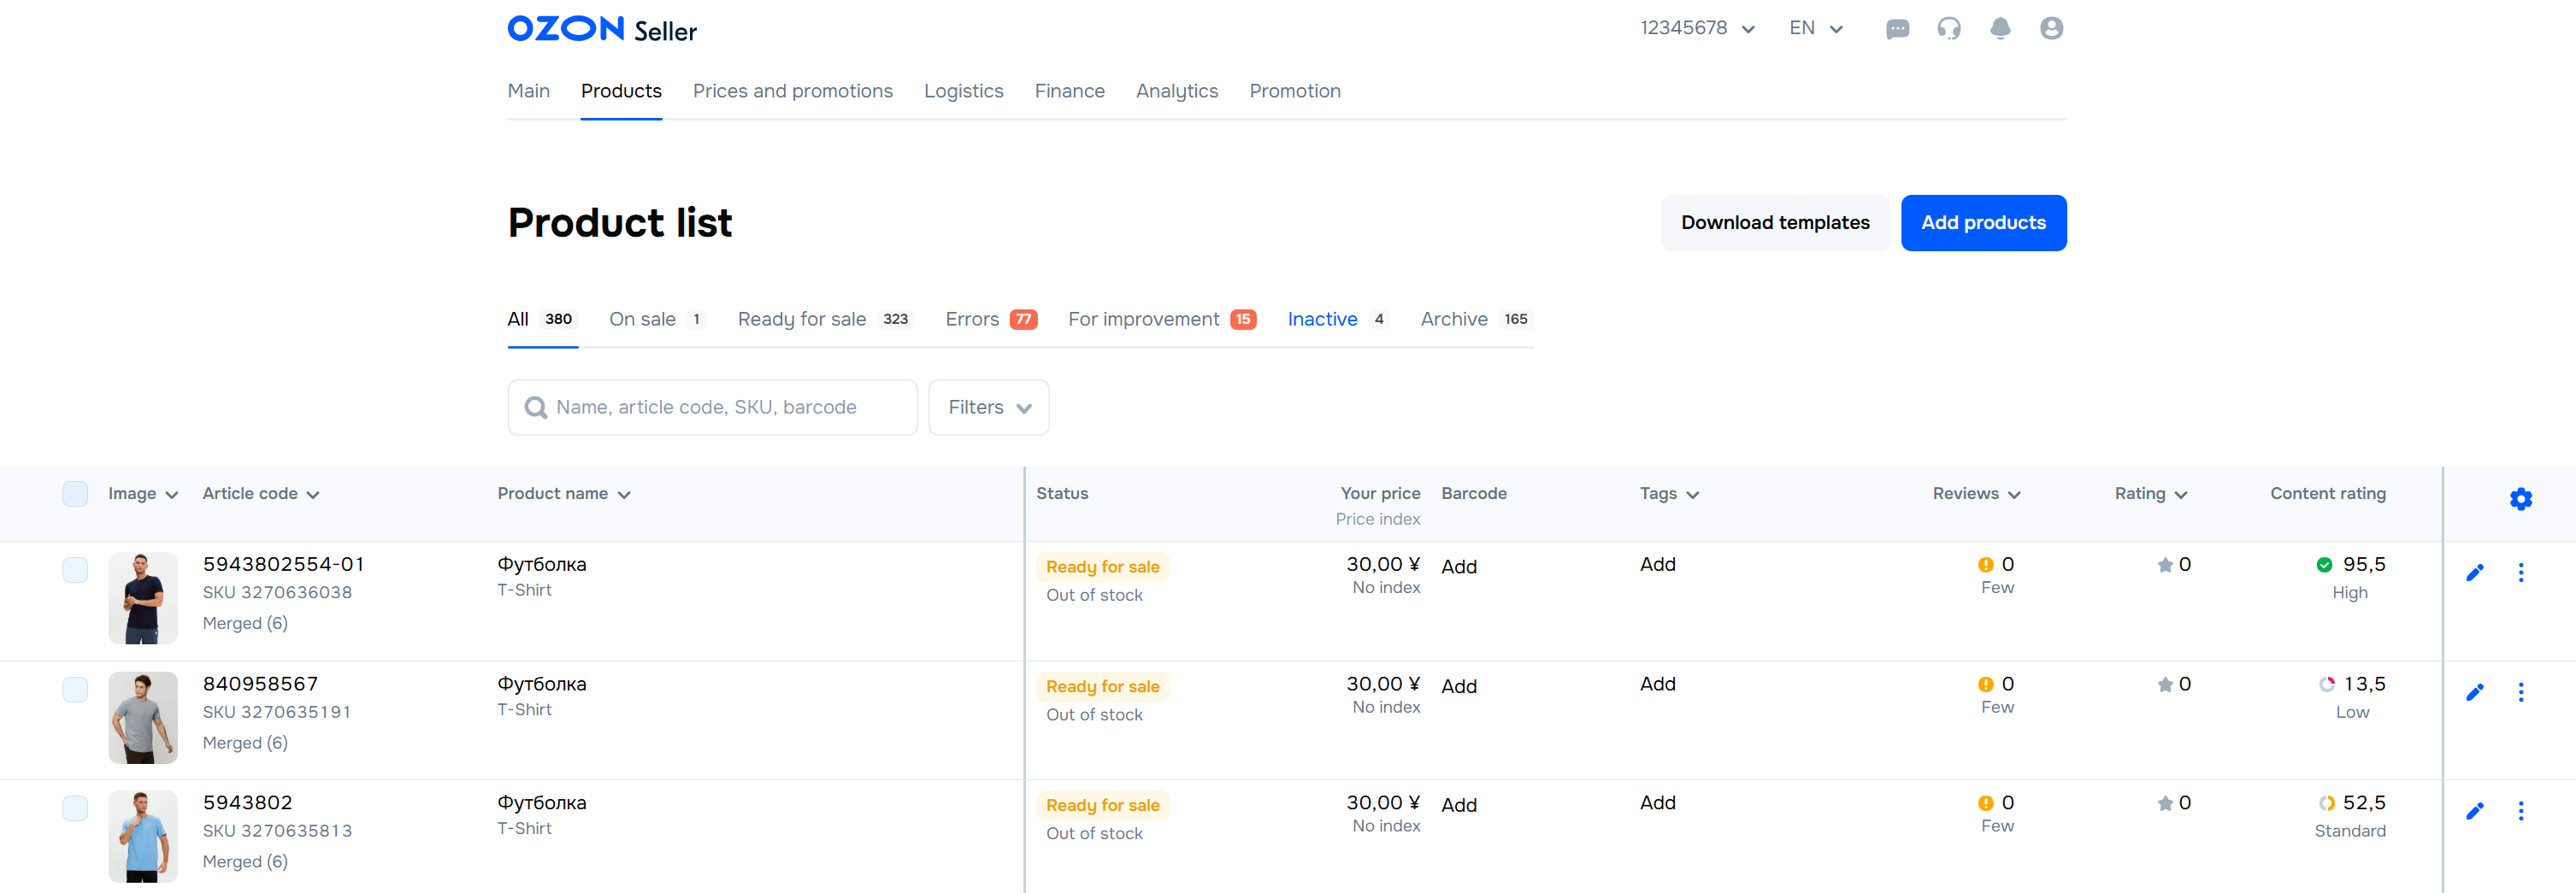This screenshot has width=2576, height=893.
Task: Expand the Filters dropdown
Action: [988, 407]
